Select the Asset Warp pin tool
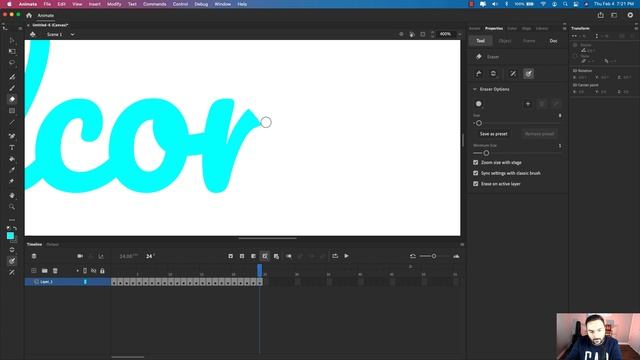The height and width of the screenshot is (360, 640). tap(12, 181)
